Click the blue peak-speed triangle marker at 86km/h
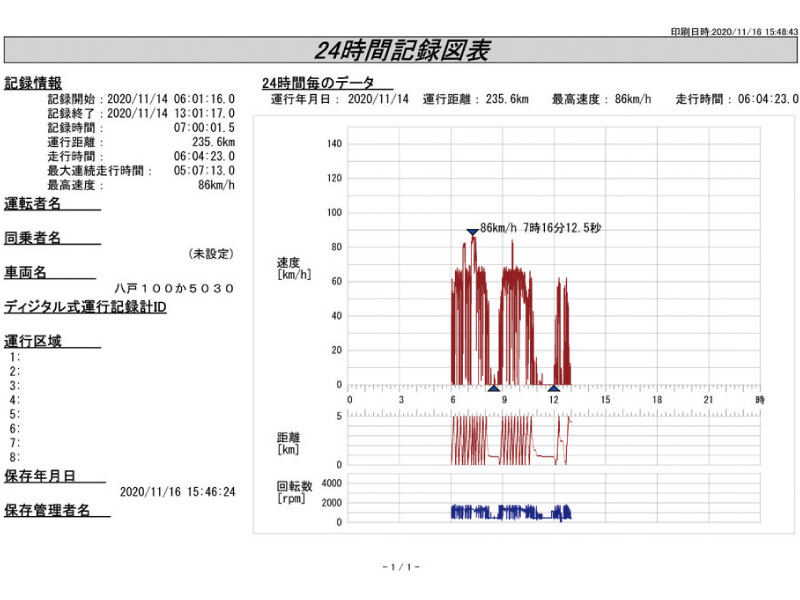Screen dimensions: 800x600 pos(472,232)
